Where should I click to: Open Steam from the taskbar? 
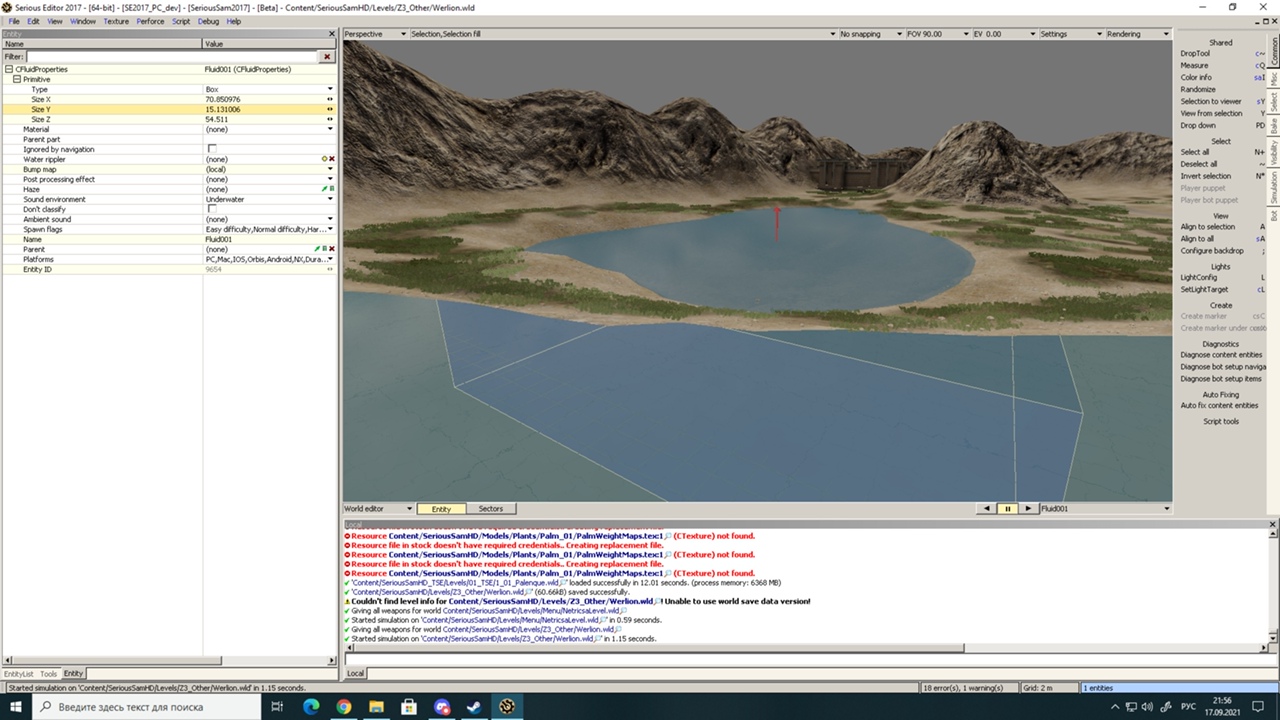474,707
